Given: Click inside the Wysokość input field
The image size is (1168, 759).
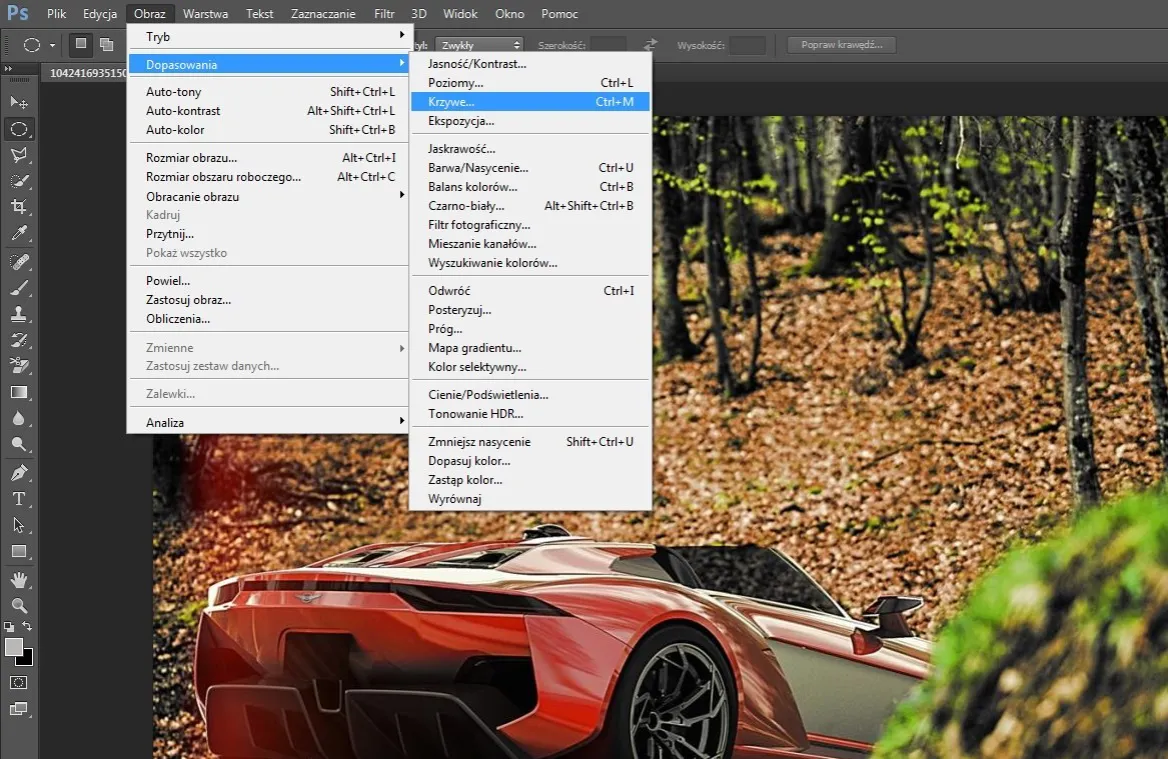Looking at the screenshot, I should (745, 44).
